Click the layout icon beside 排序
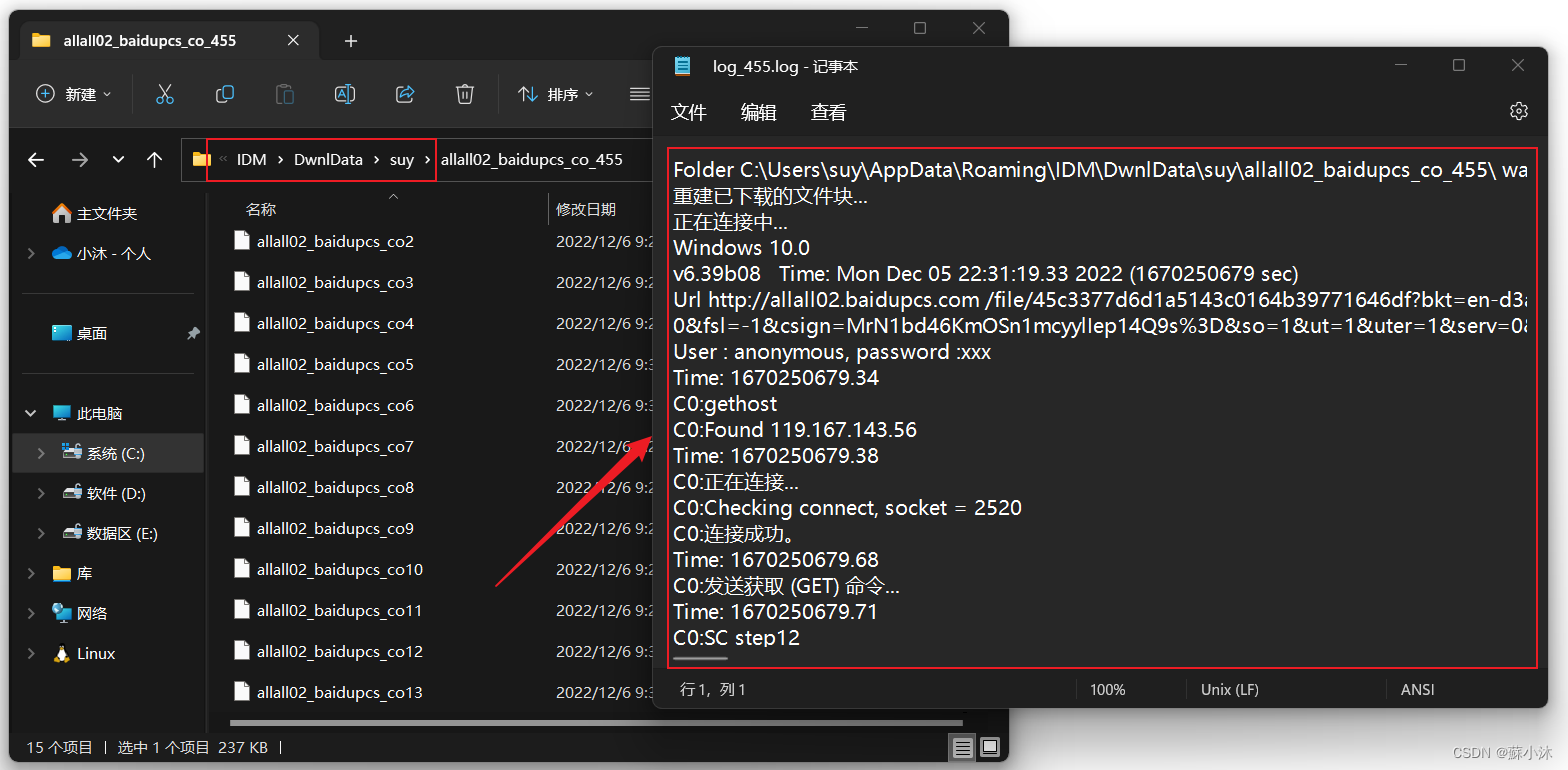Viewport: 1568px width, 770px height. [x=640, y=94]
